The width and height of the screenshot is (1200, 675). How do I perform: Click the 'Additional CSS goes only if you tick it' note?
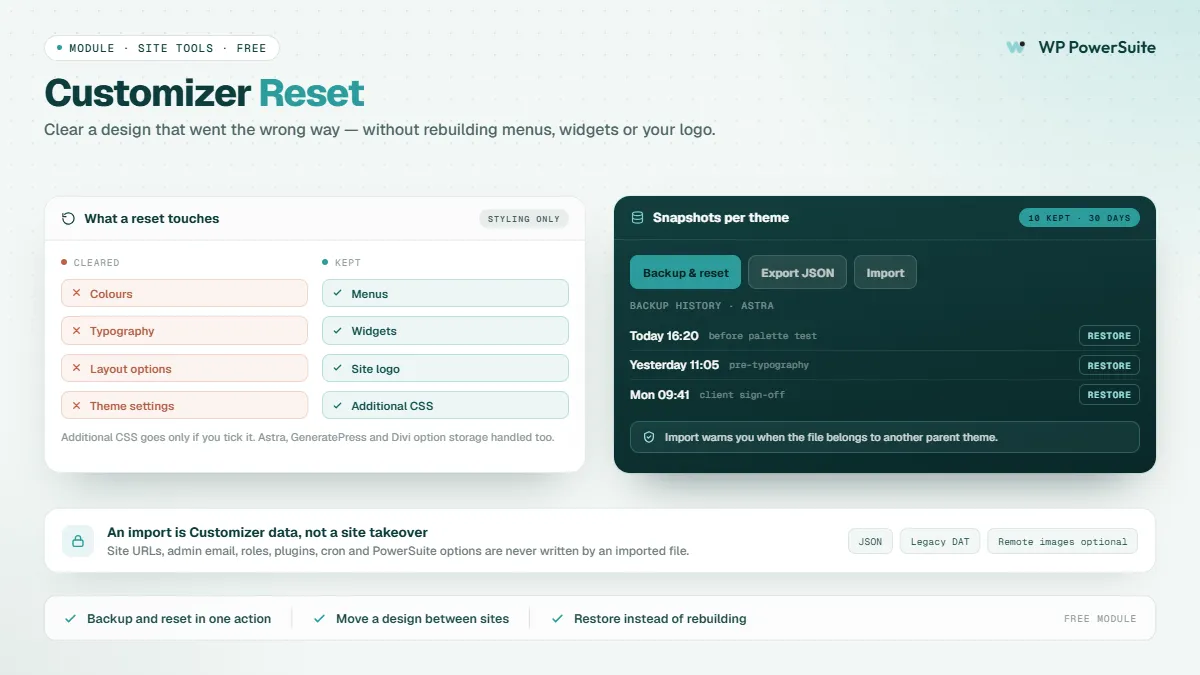coord(308,437)
